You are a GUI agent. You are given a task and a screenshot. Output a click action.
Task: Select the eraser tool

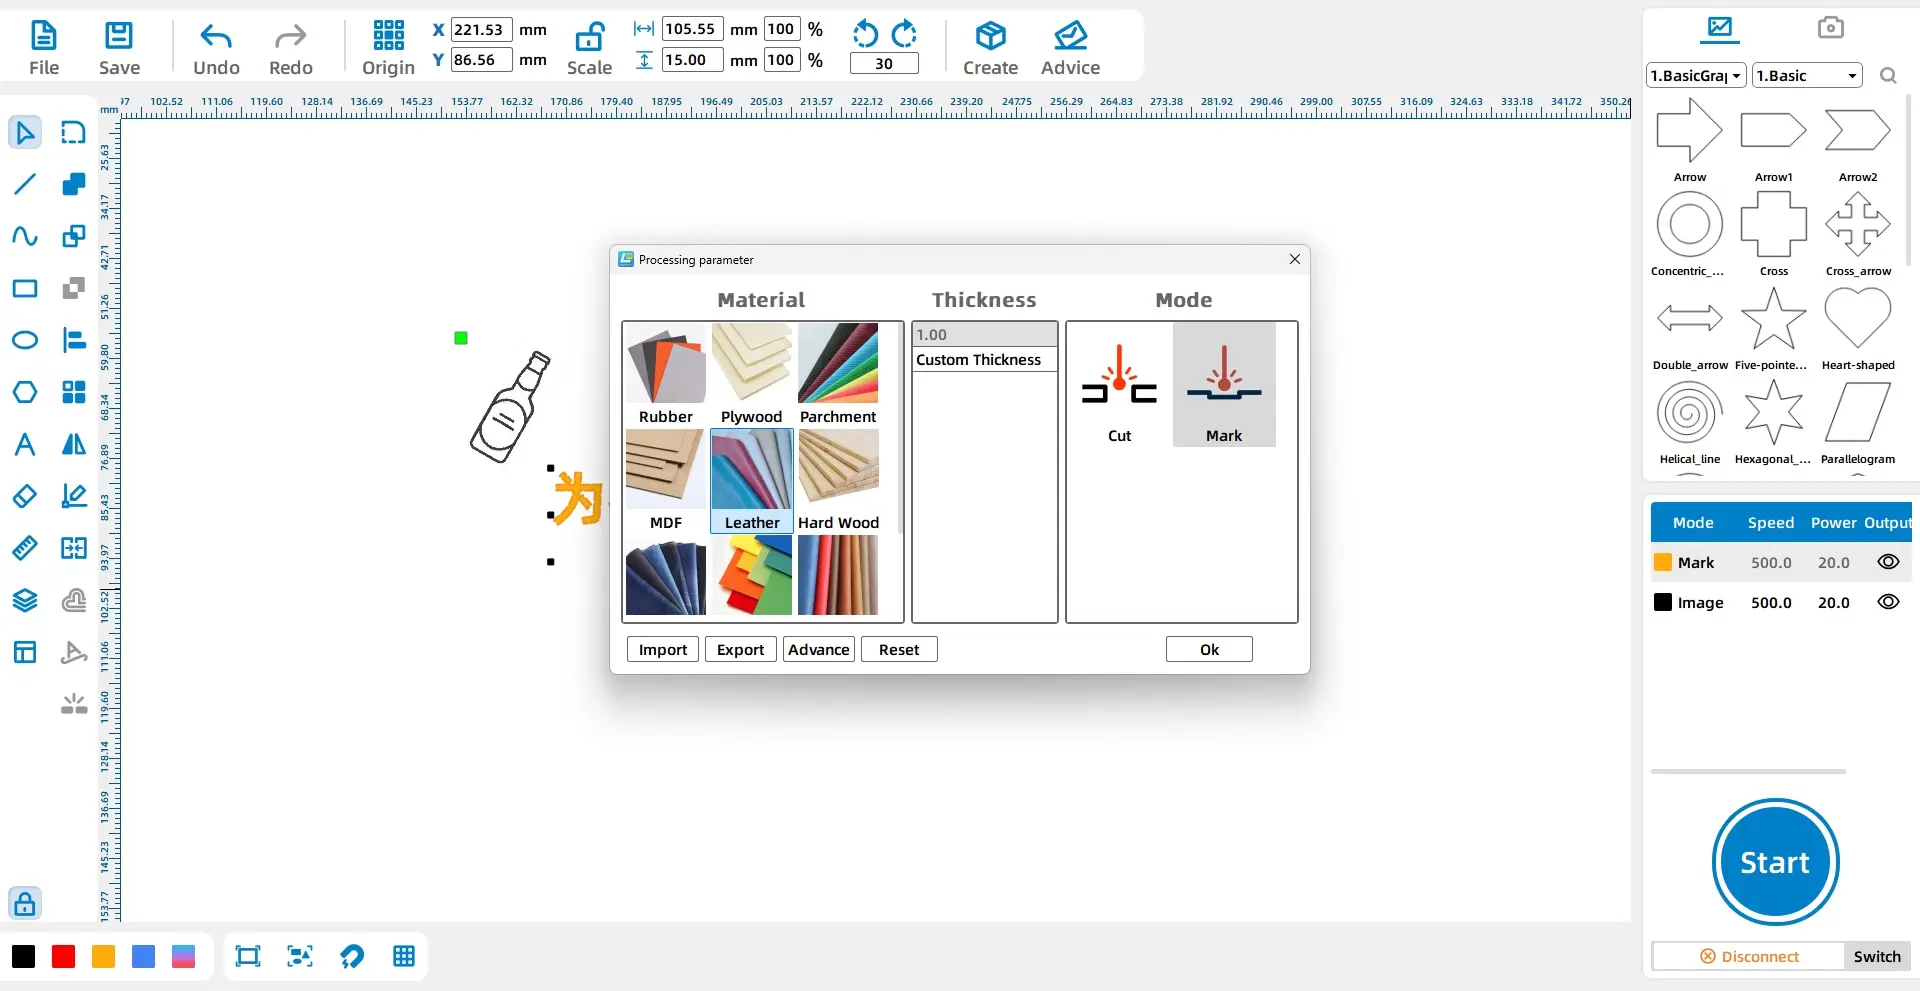click(25, 496)
